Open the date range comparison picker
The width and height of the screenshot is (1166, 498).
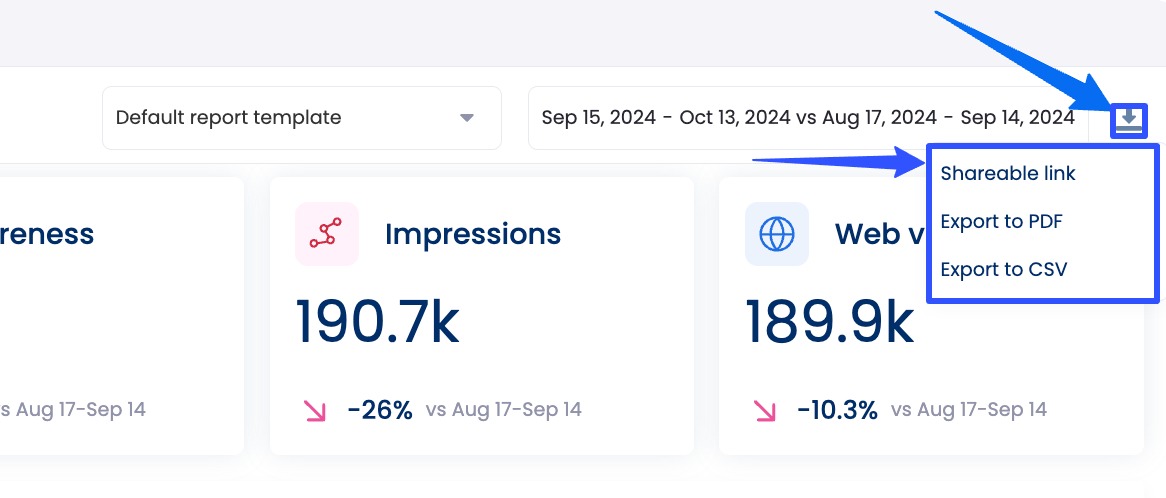coord(807,118)
